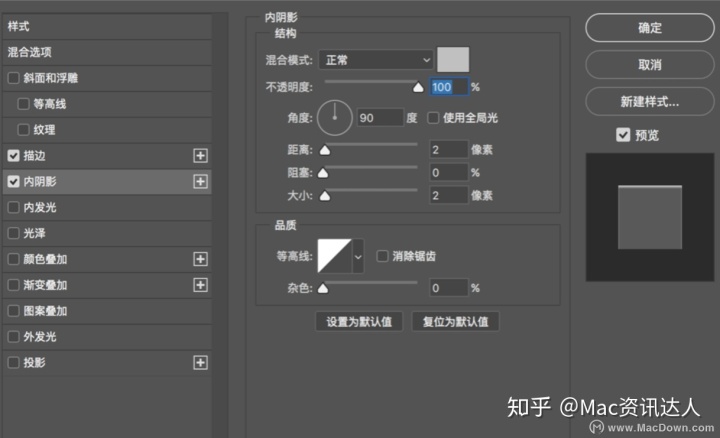
Task: Enable 内发光 checkbox
Action: pyautogui.click(x=13, y=208)
